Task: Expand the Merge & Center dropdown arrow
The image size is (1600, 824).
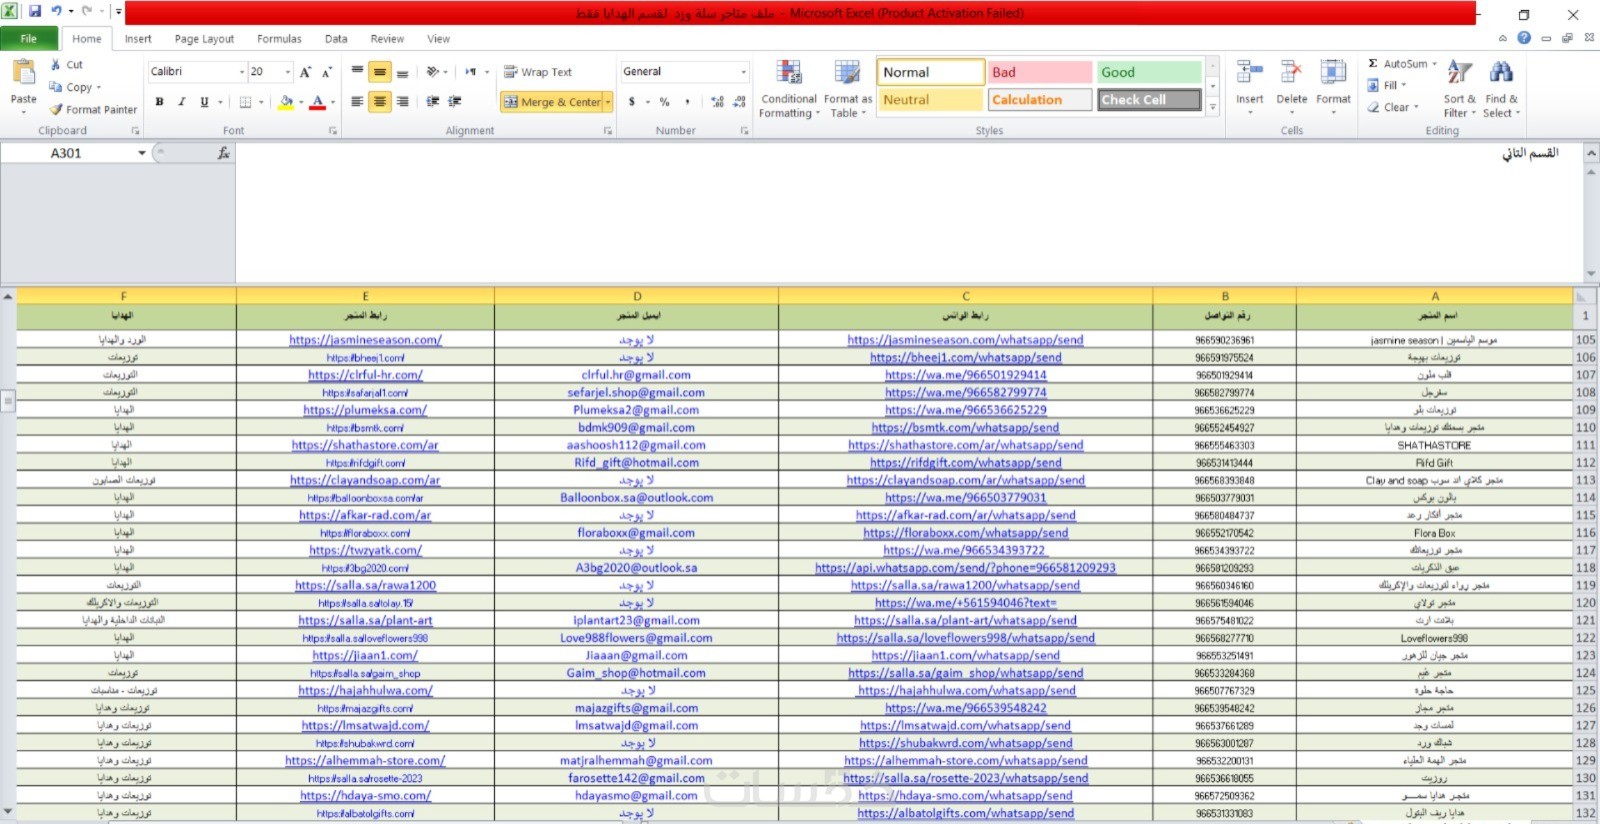Action: coord(608,102)
